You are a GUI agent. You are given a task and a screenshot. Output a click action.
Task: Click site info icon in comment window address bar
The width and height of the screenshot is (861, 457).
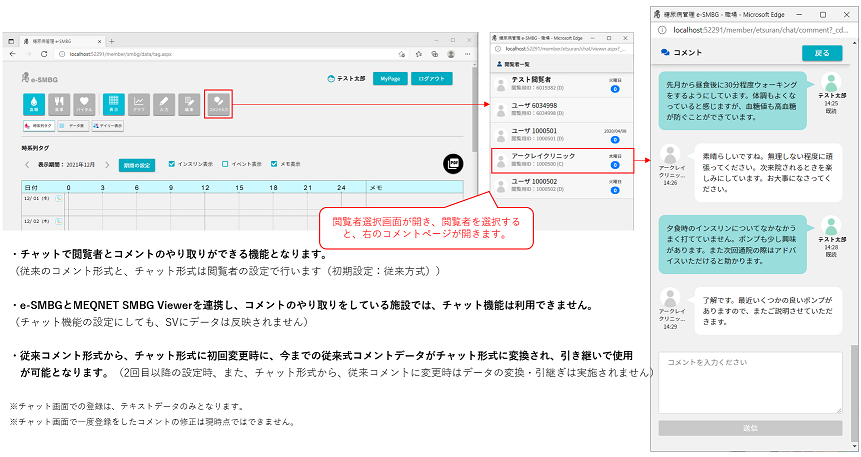click(662, 30)
